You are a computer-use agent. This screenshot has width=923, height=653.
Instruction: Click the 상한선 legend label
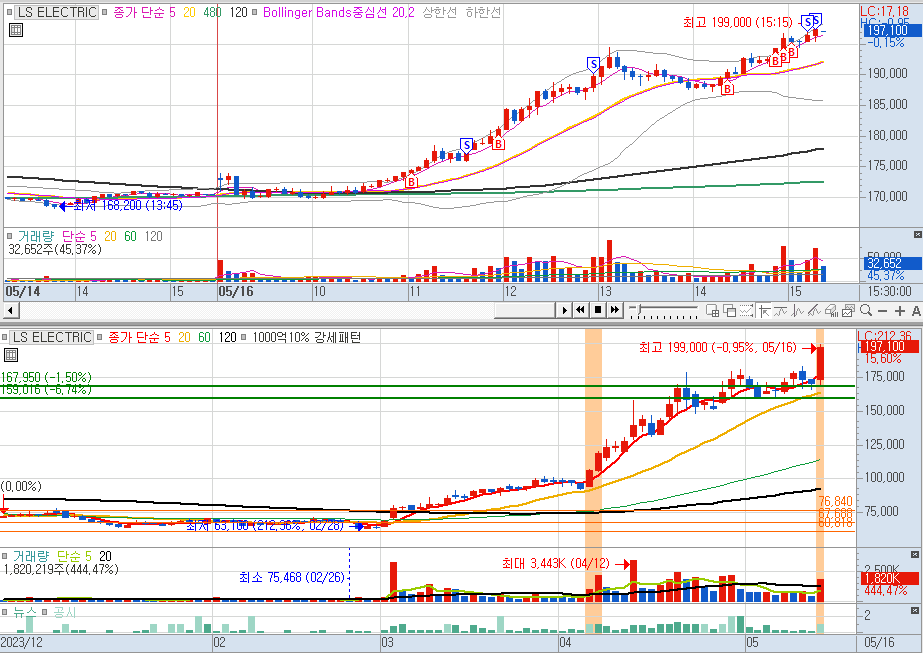(440, 12)
